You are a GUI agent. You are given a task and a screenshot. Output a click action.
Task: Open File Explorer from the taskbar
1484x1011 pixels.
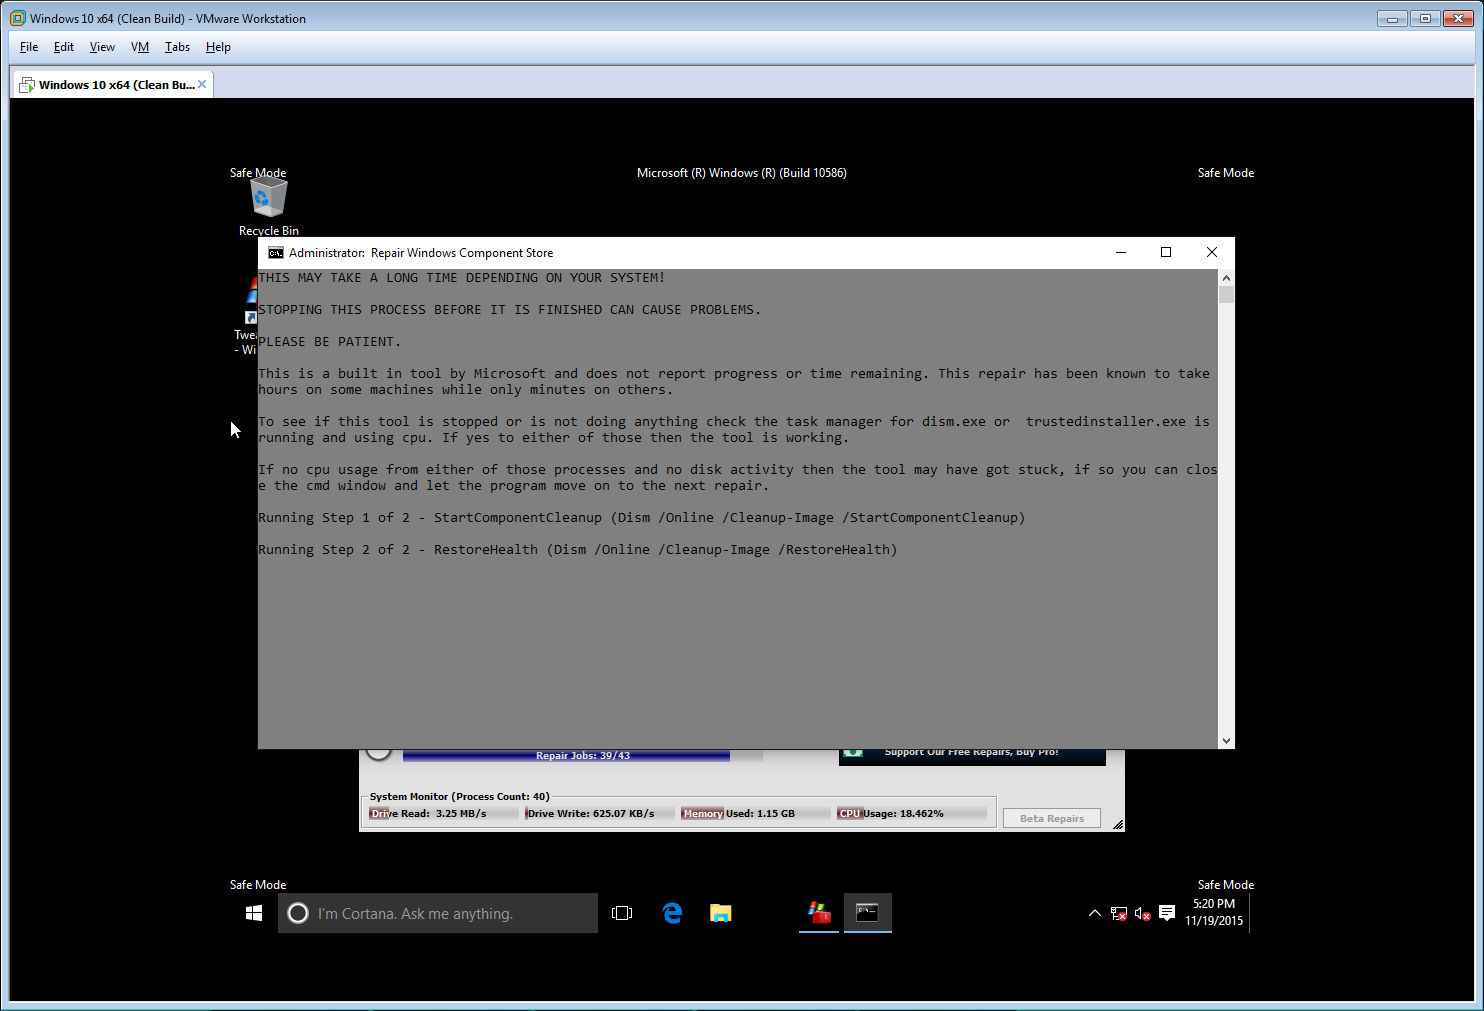coord(721,913)
